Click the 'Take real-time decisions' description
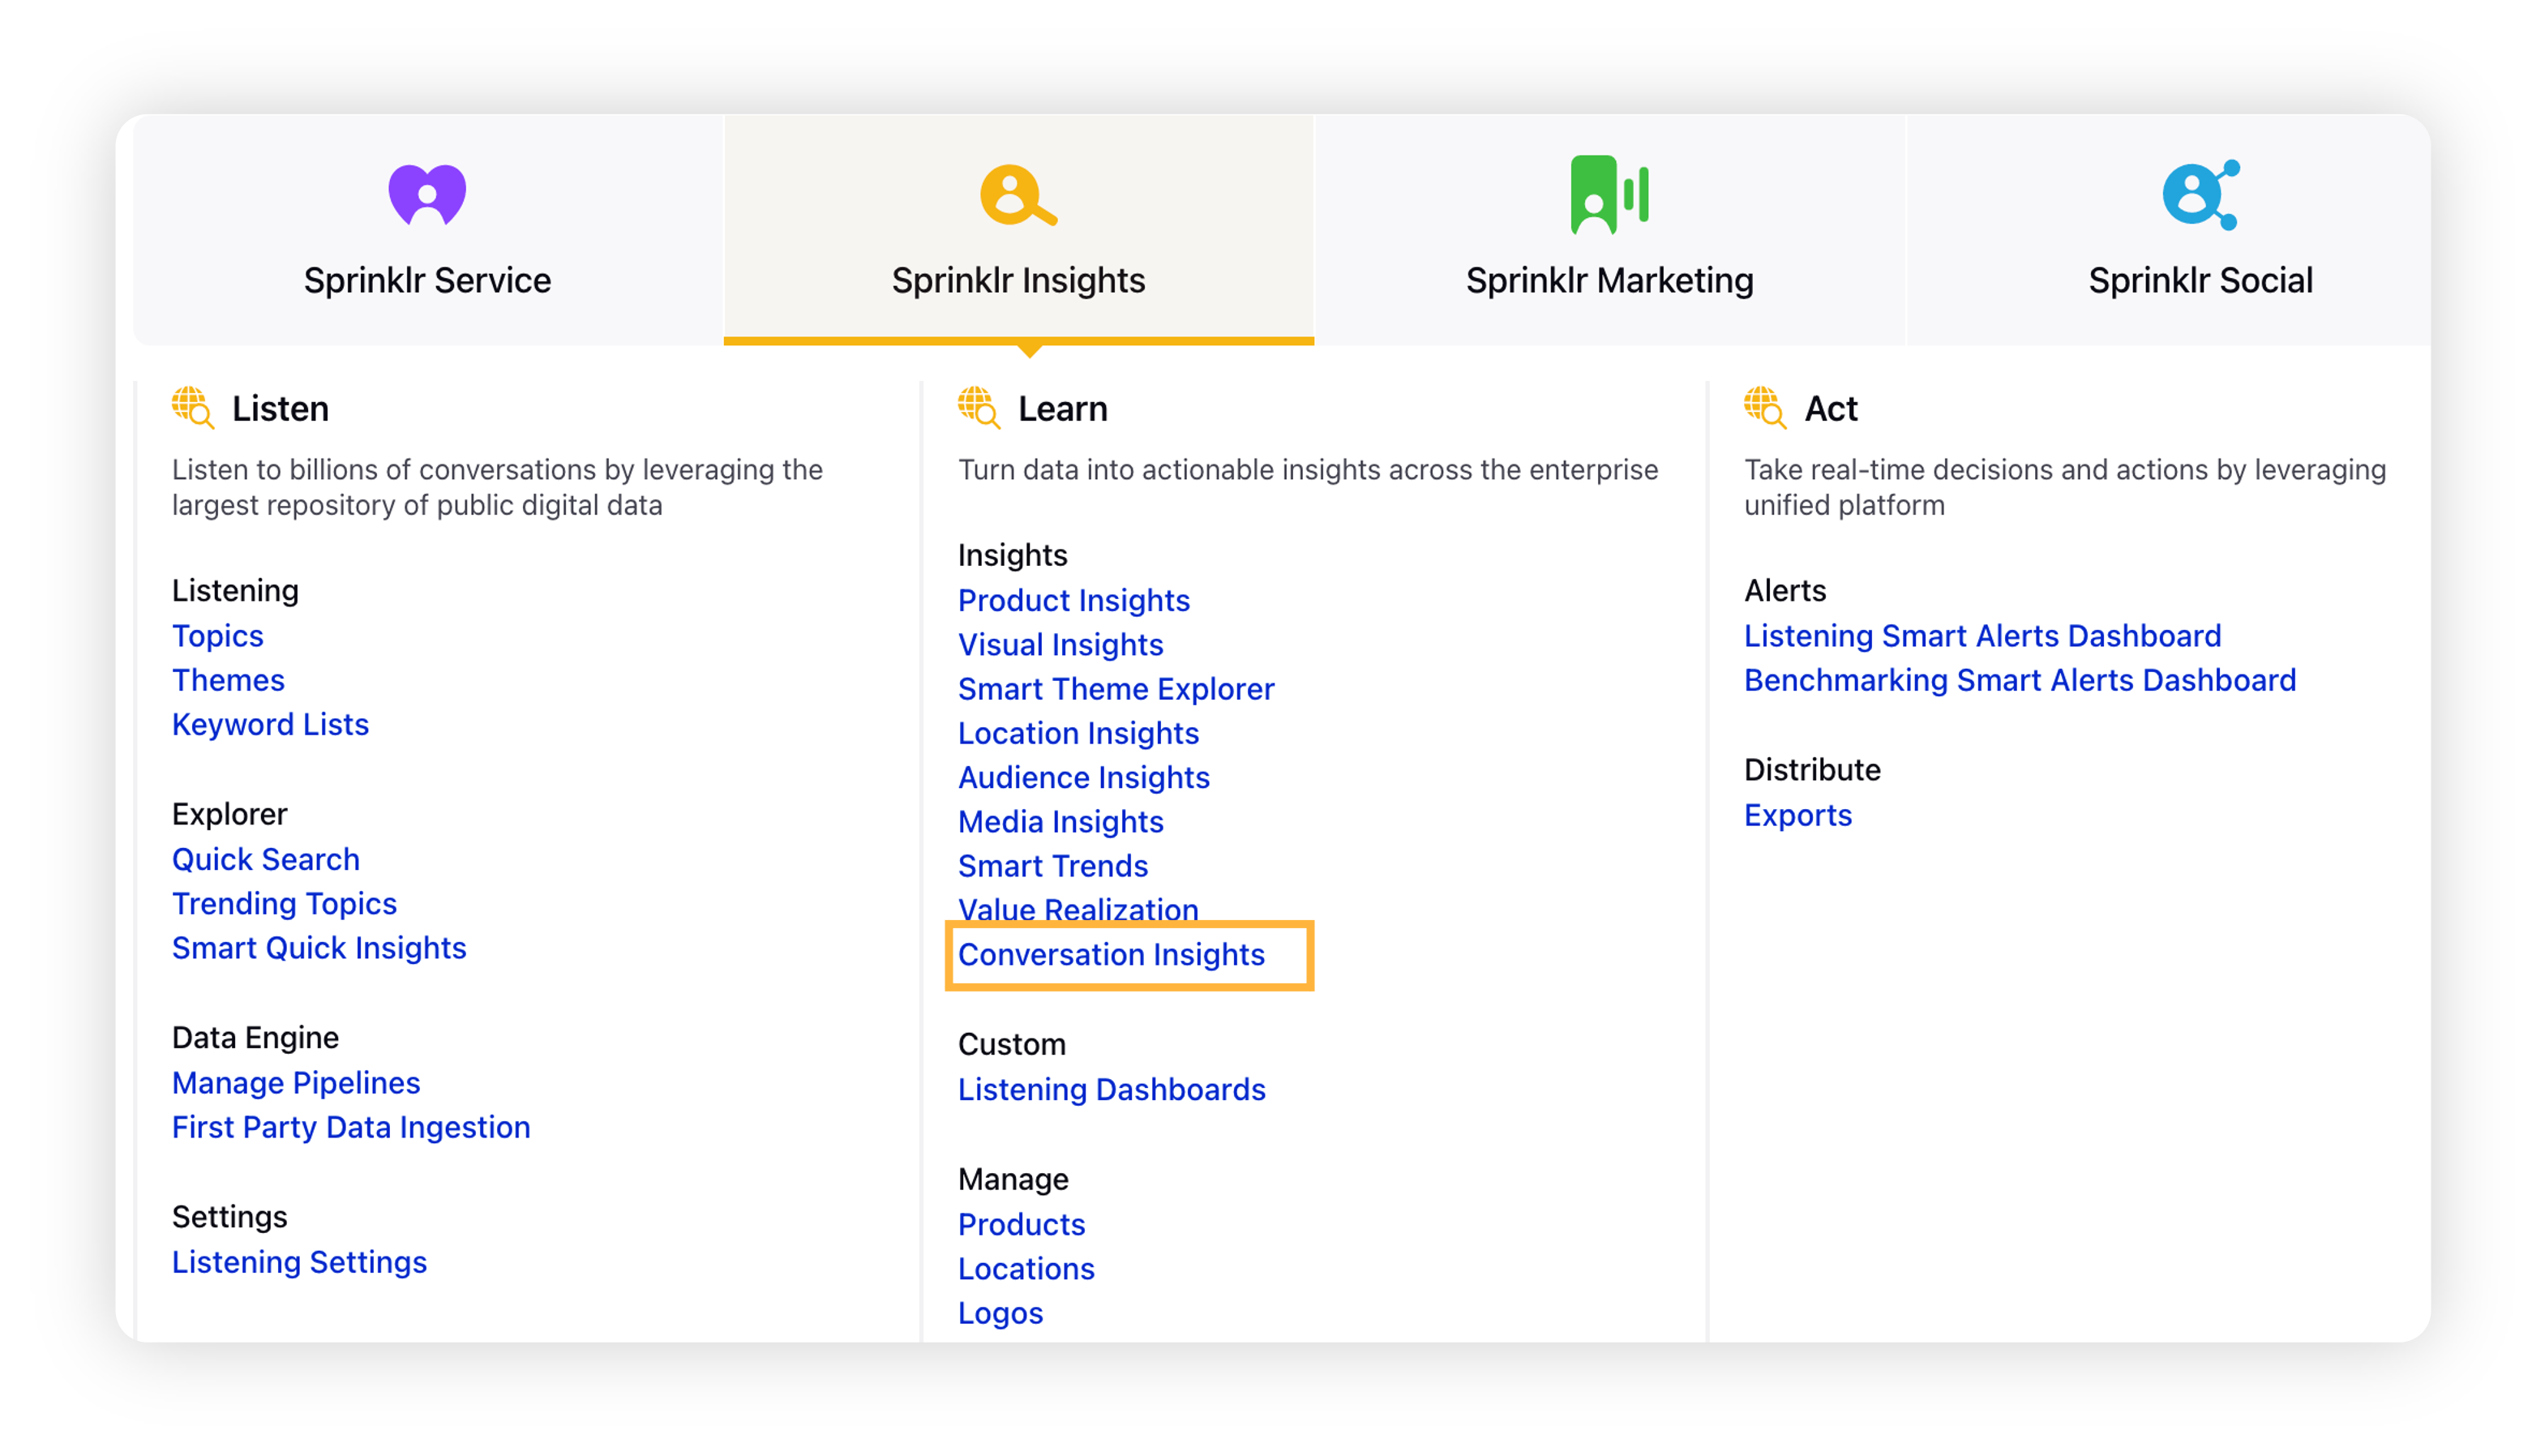Image resolution: width=2545 pixels, height=1456 pixels. pyautogui.click(x=2065, y=487)
